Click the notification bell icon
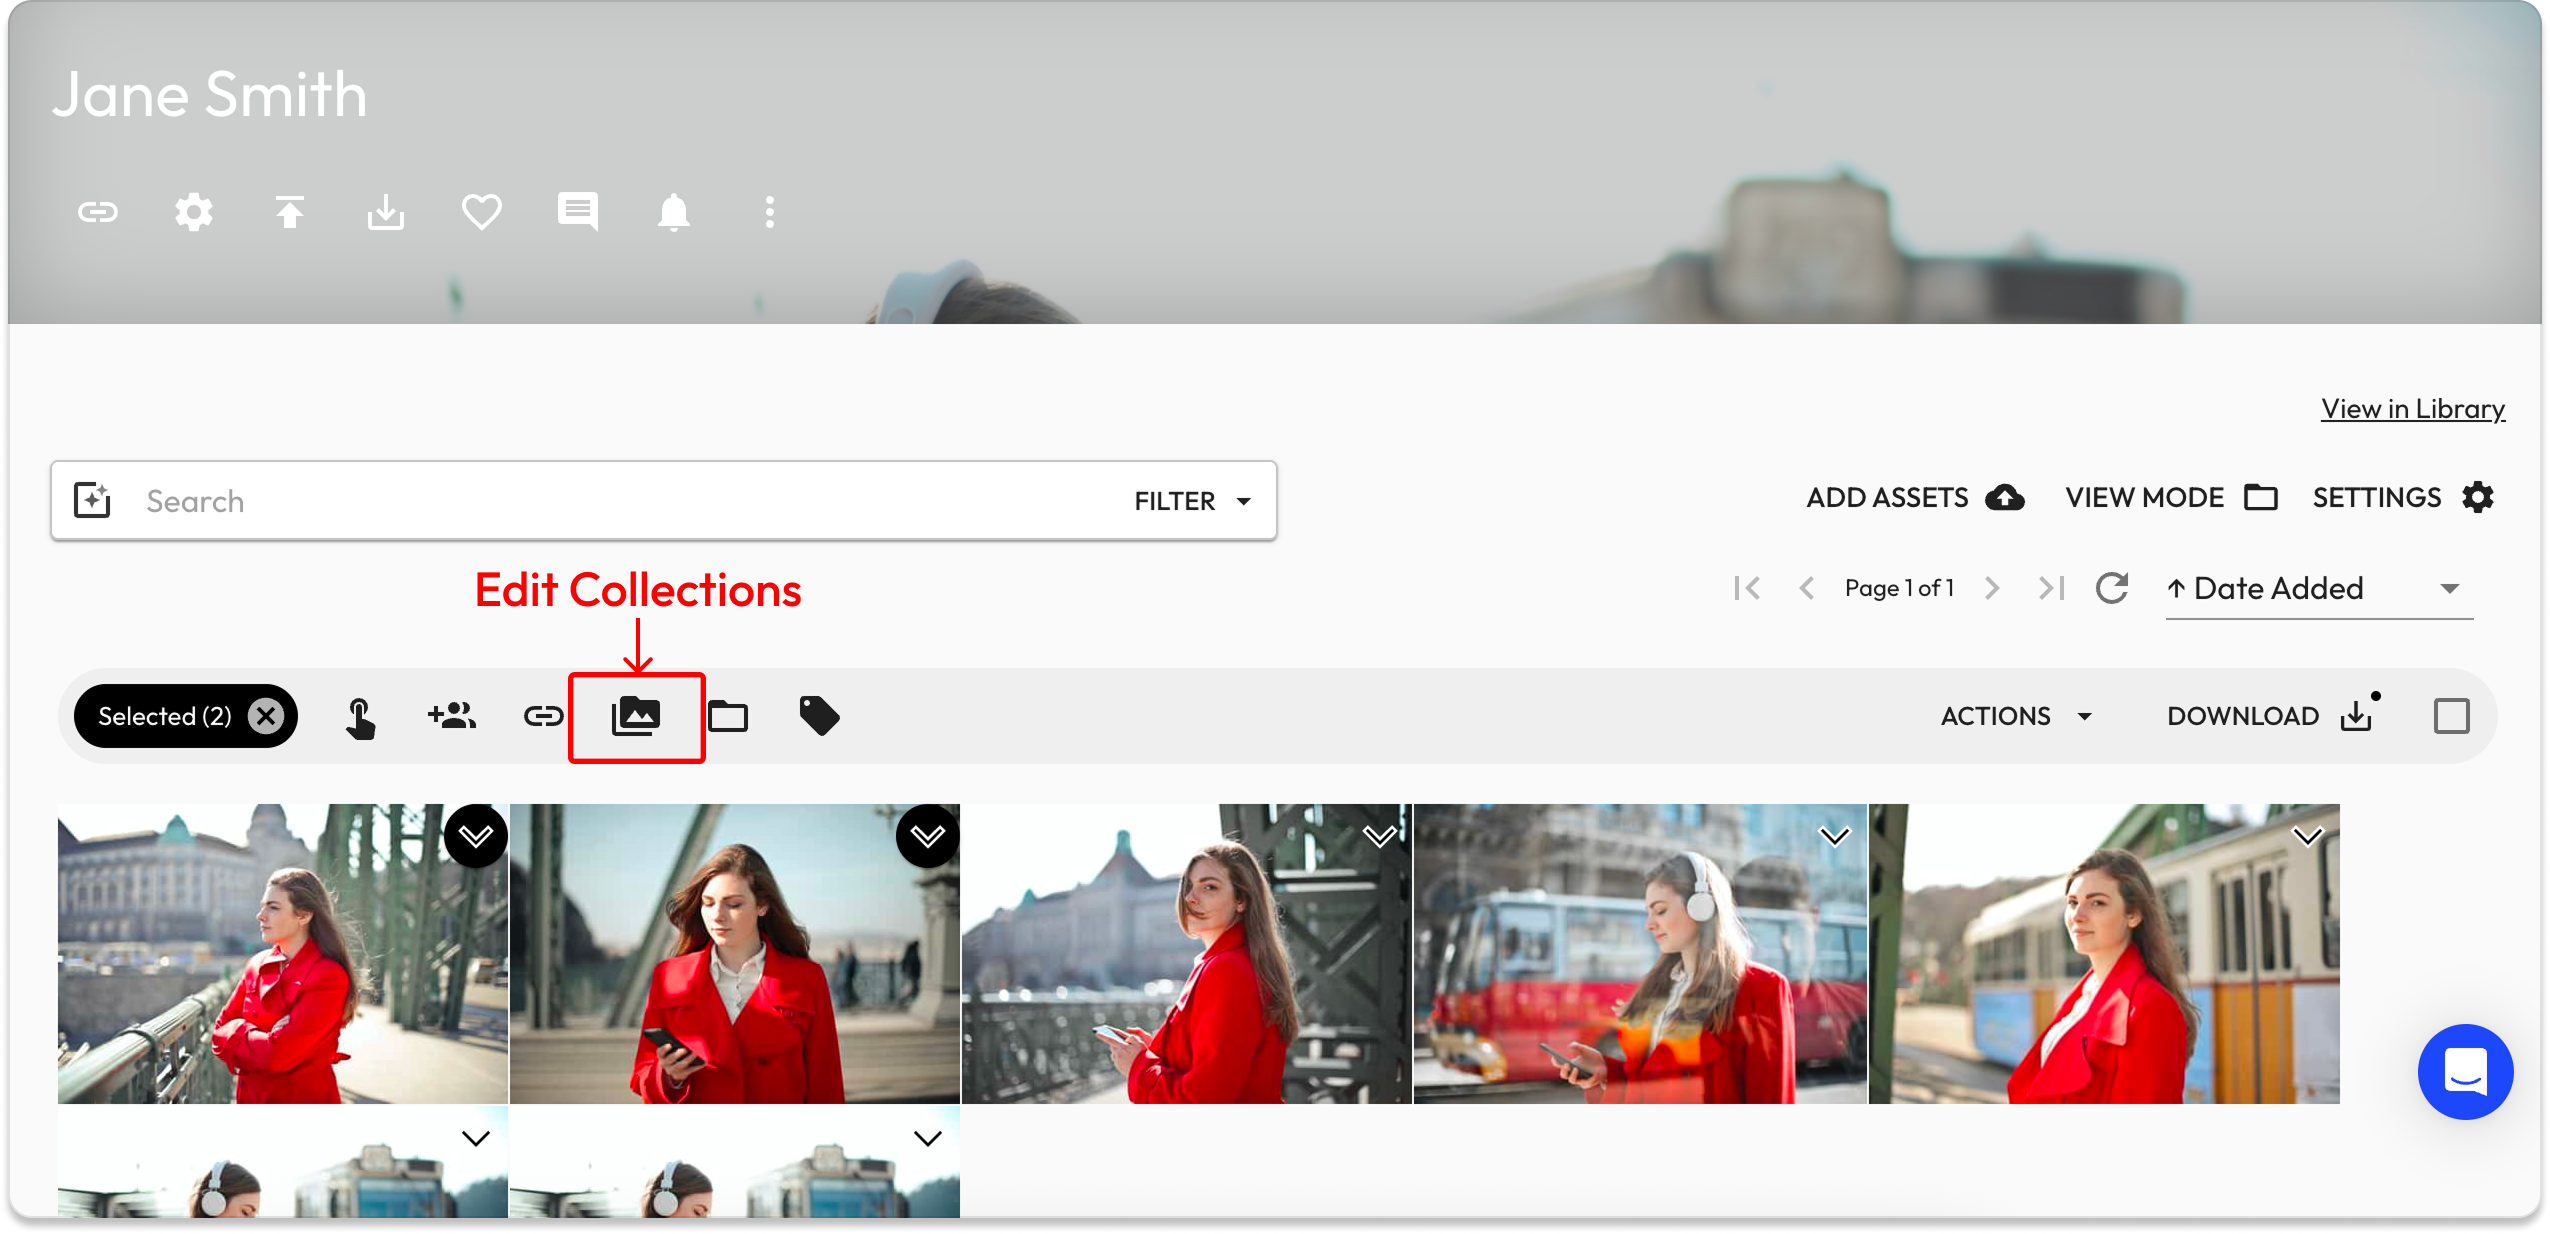The width and height of the screenshot is (2550, 1234). (x=673, y=212)
